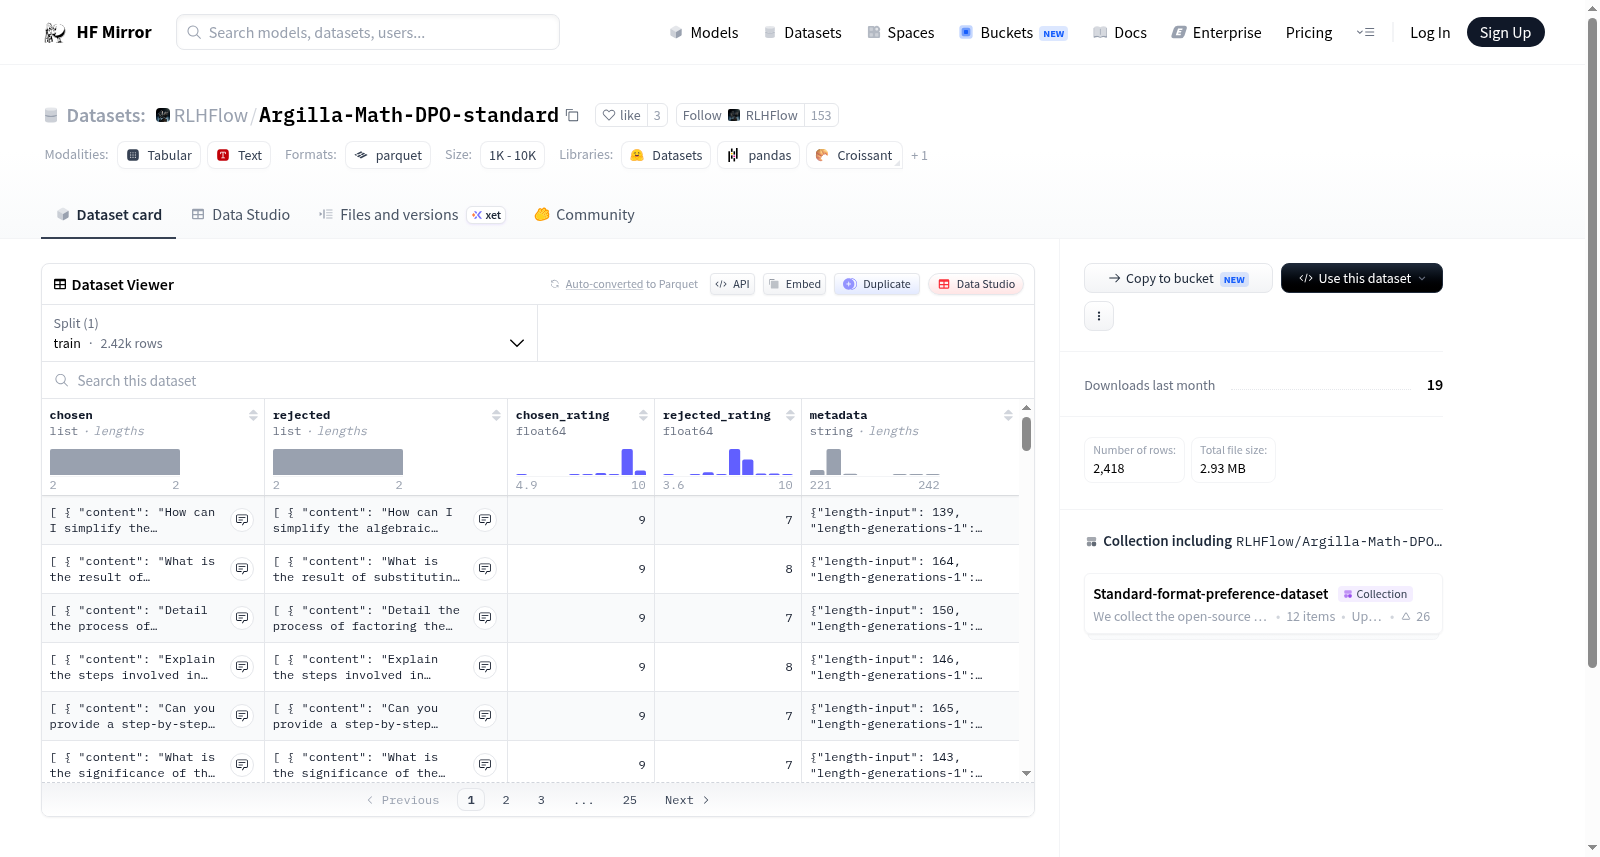
Task: Click the Log In link
Action: click(1430, 32)
